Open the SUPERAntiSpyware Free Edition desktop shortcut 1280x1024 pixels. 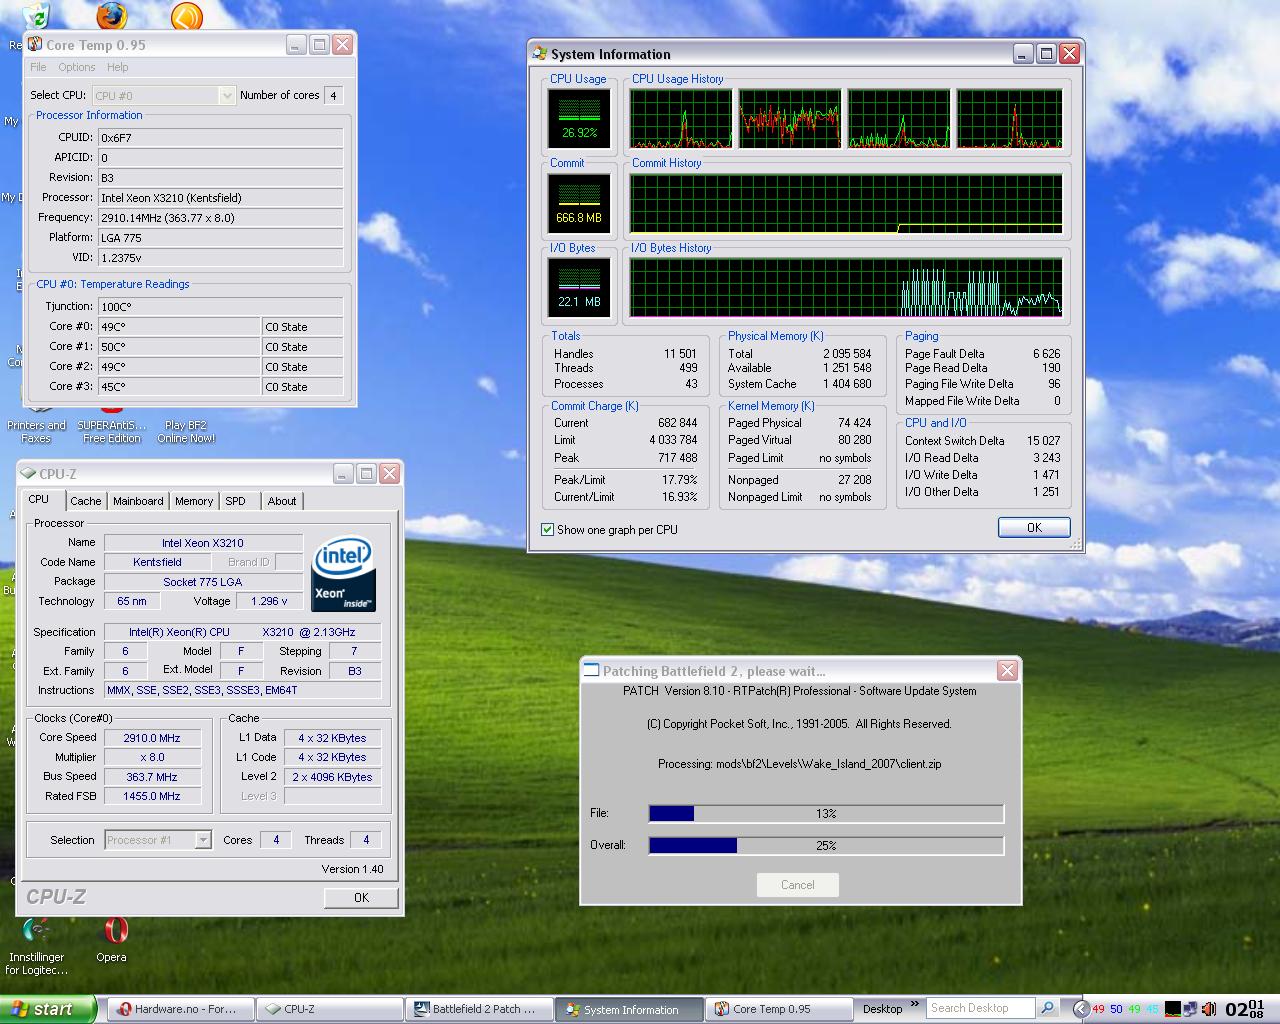tap(112, 431)
